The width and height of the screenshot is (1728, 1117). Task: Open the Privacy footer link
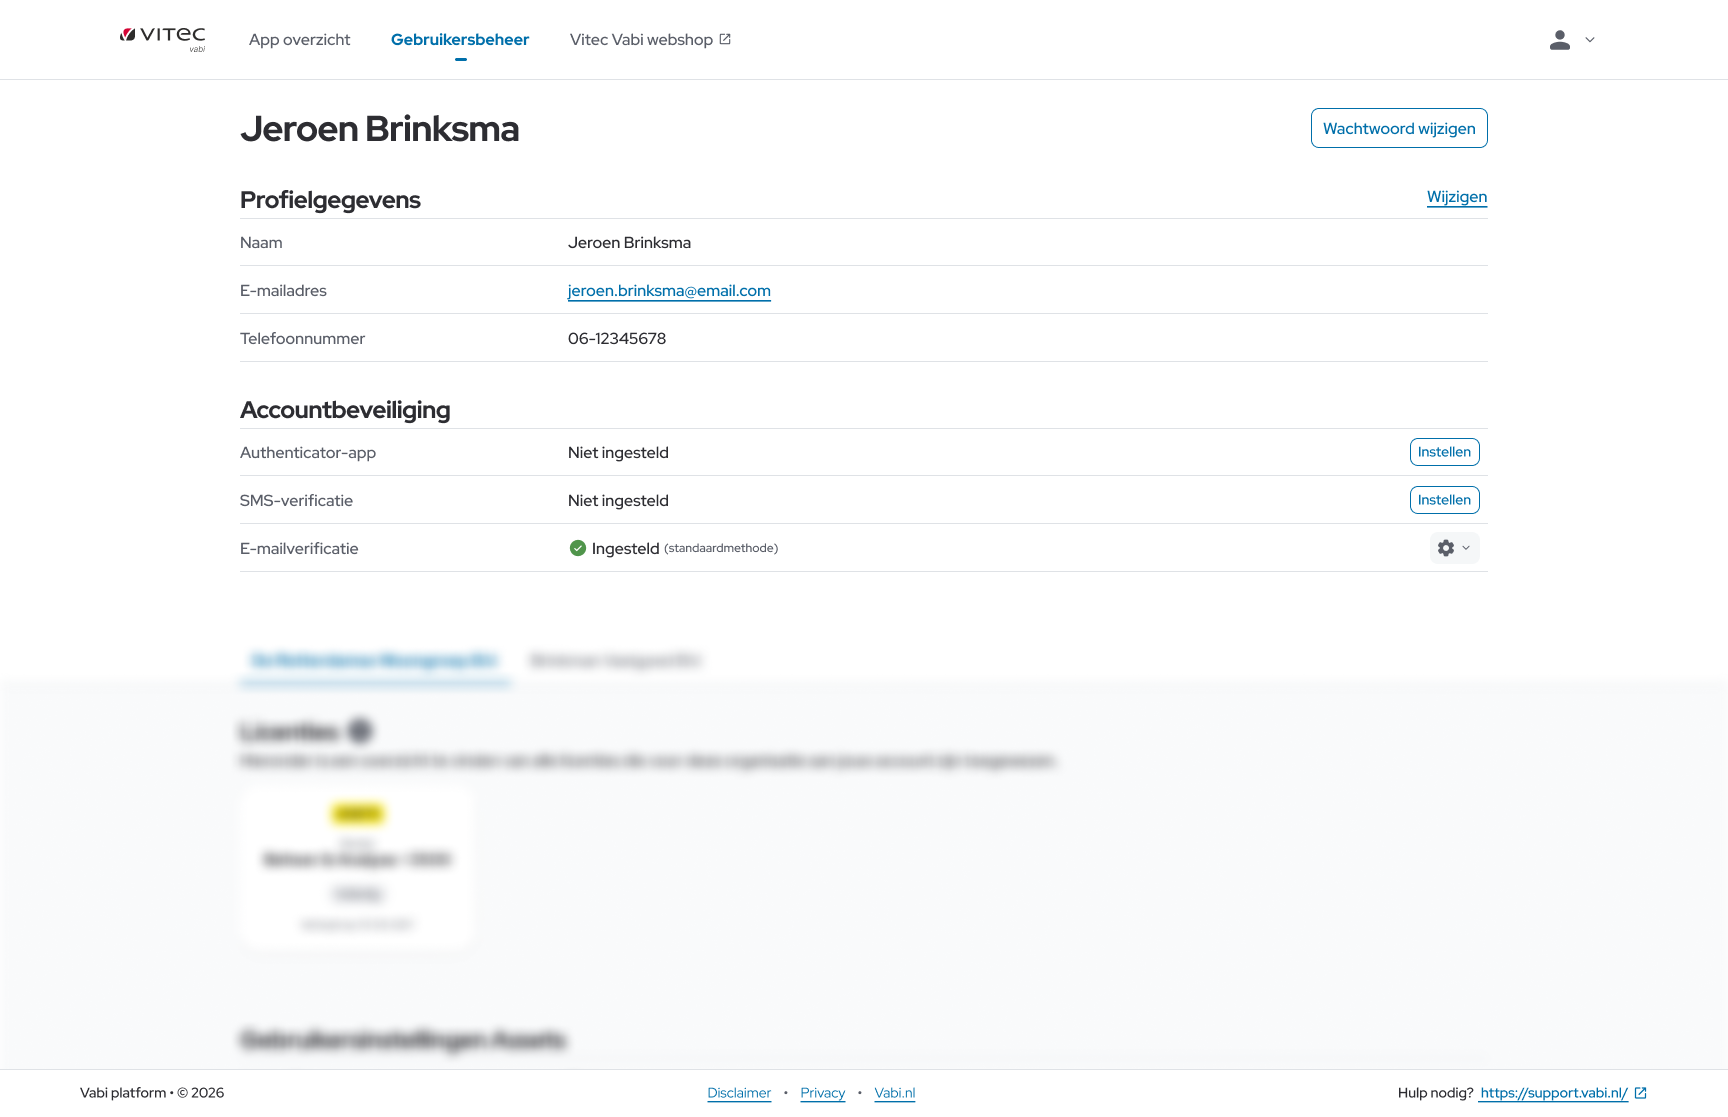822,1093
